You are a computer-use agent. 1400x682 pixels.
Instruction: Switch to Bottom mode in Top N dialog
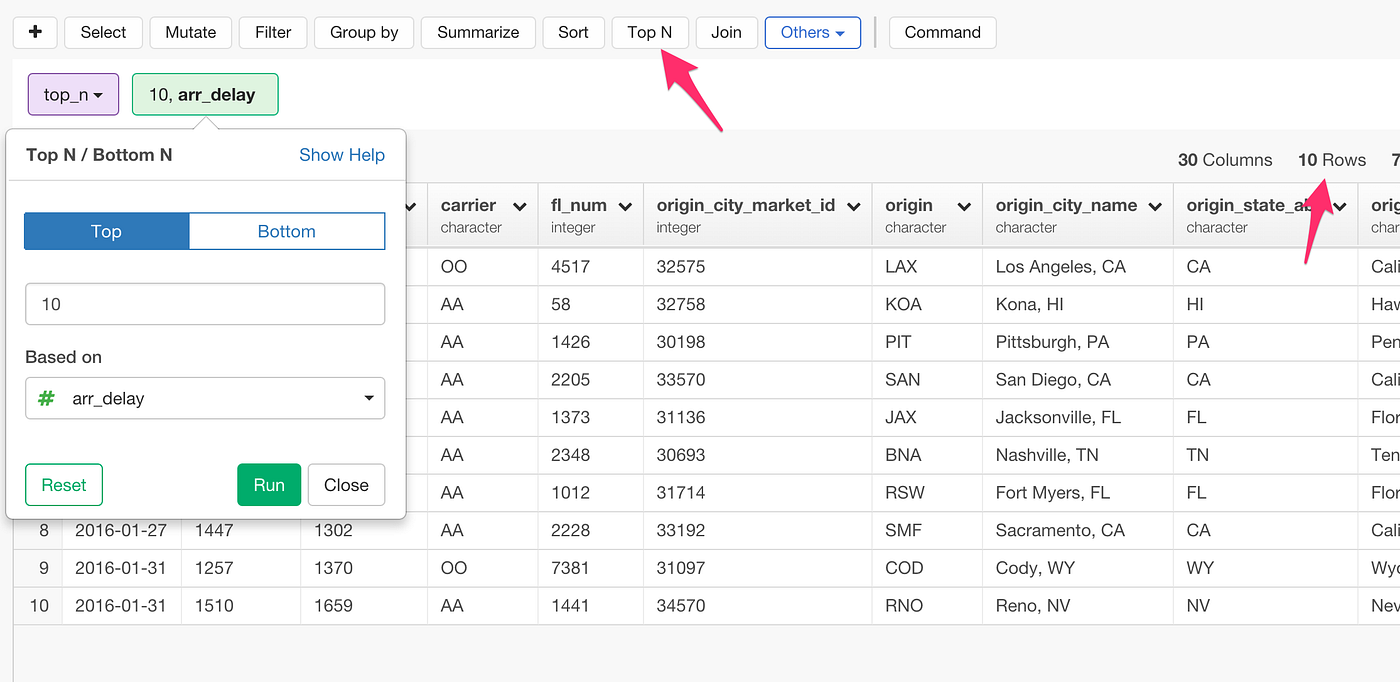[x=286, y=231]
